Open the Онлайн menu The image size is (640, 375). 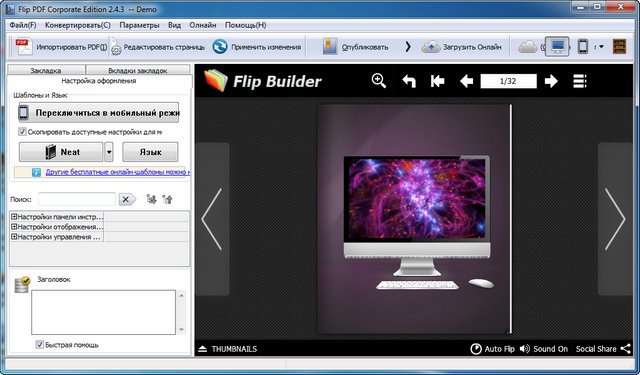(x=202, y=25)
